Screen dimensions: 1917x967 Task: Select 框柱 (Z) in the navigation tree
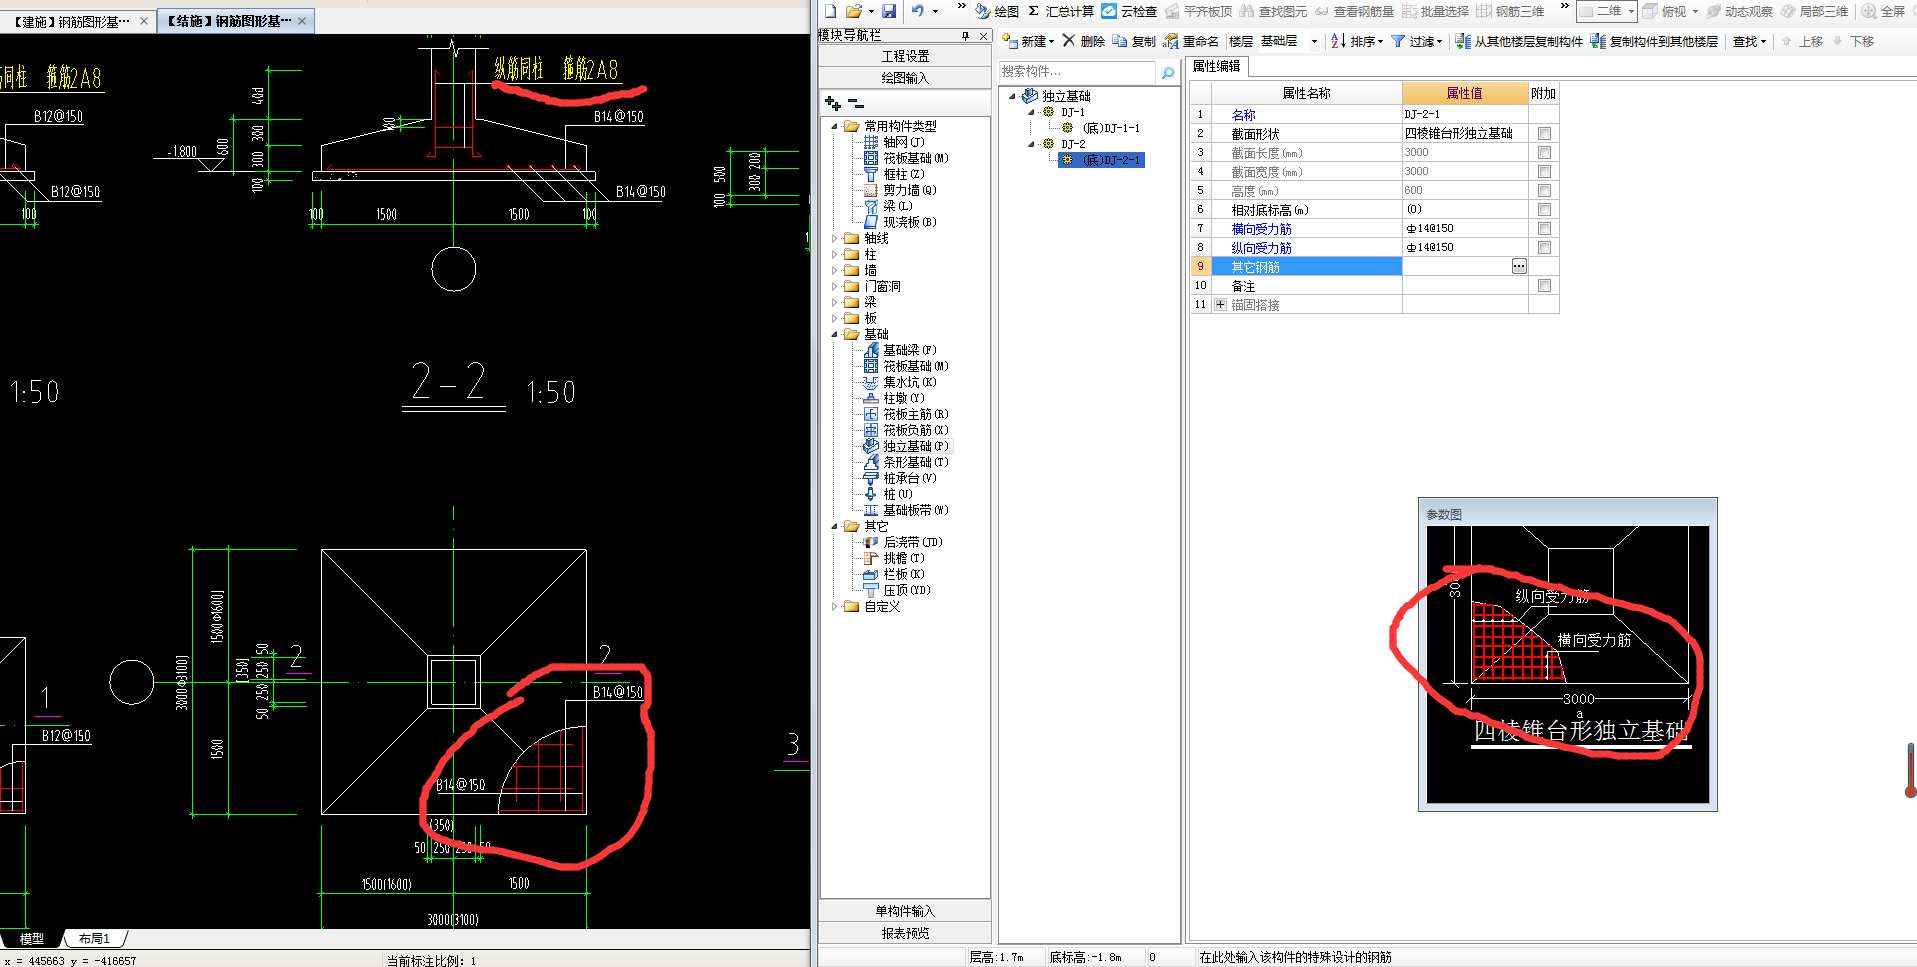[895, 174]
